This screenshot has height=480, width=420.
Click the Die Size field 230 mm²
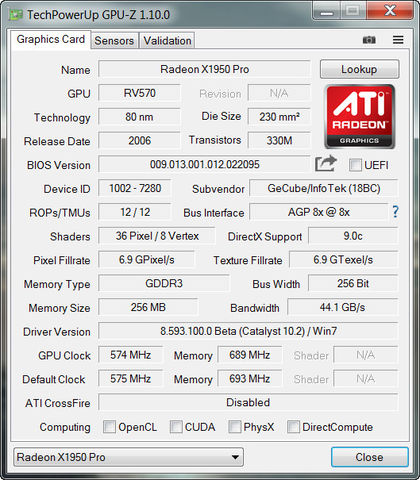[279, 117]
